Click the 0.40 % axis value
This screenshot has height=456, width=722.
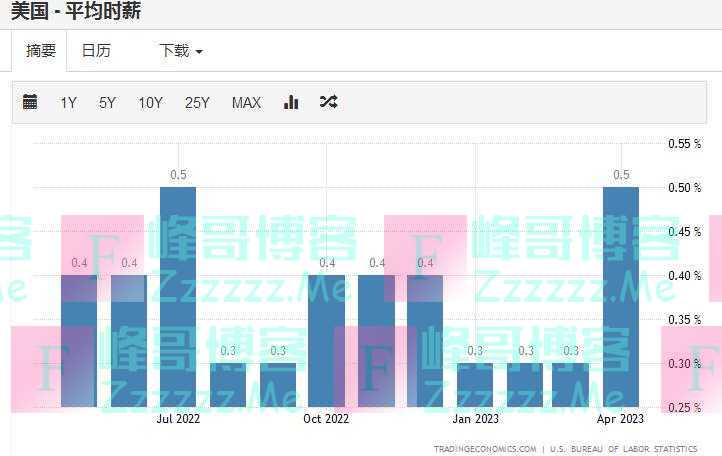tap(685, 275)
